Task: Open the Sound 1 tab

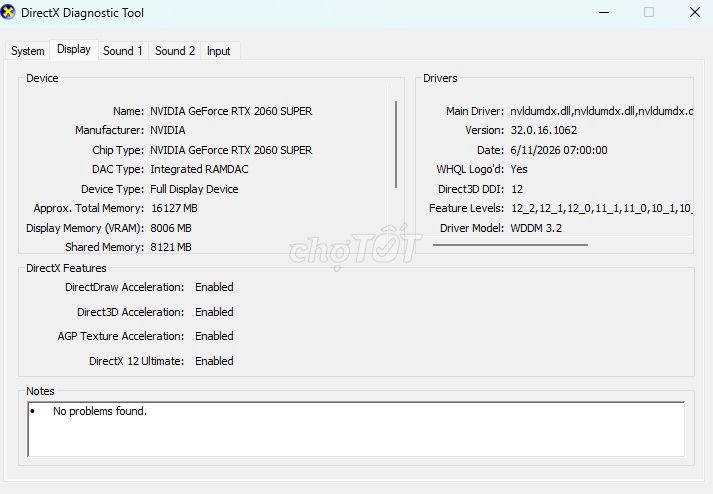Action: pos(123,50)
